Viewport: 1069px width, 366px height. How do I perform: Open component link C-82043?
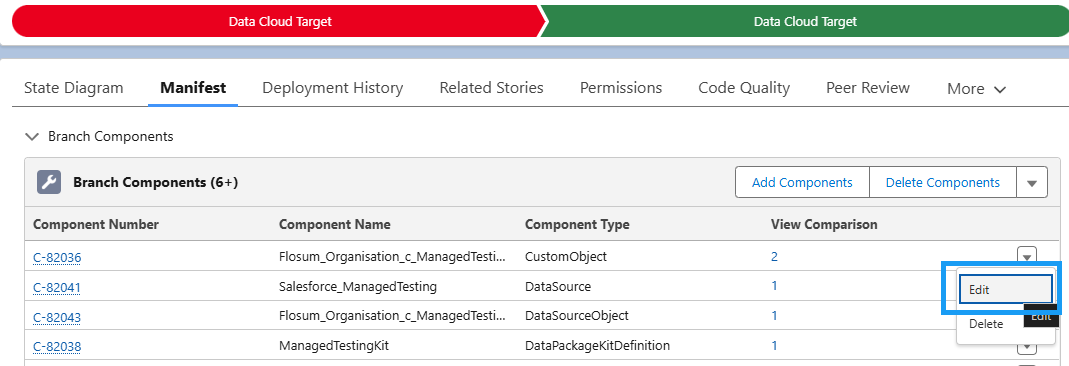click(57, 317)
